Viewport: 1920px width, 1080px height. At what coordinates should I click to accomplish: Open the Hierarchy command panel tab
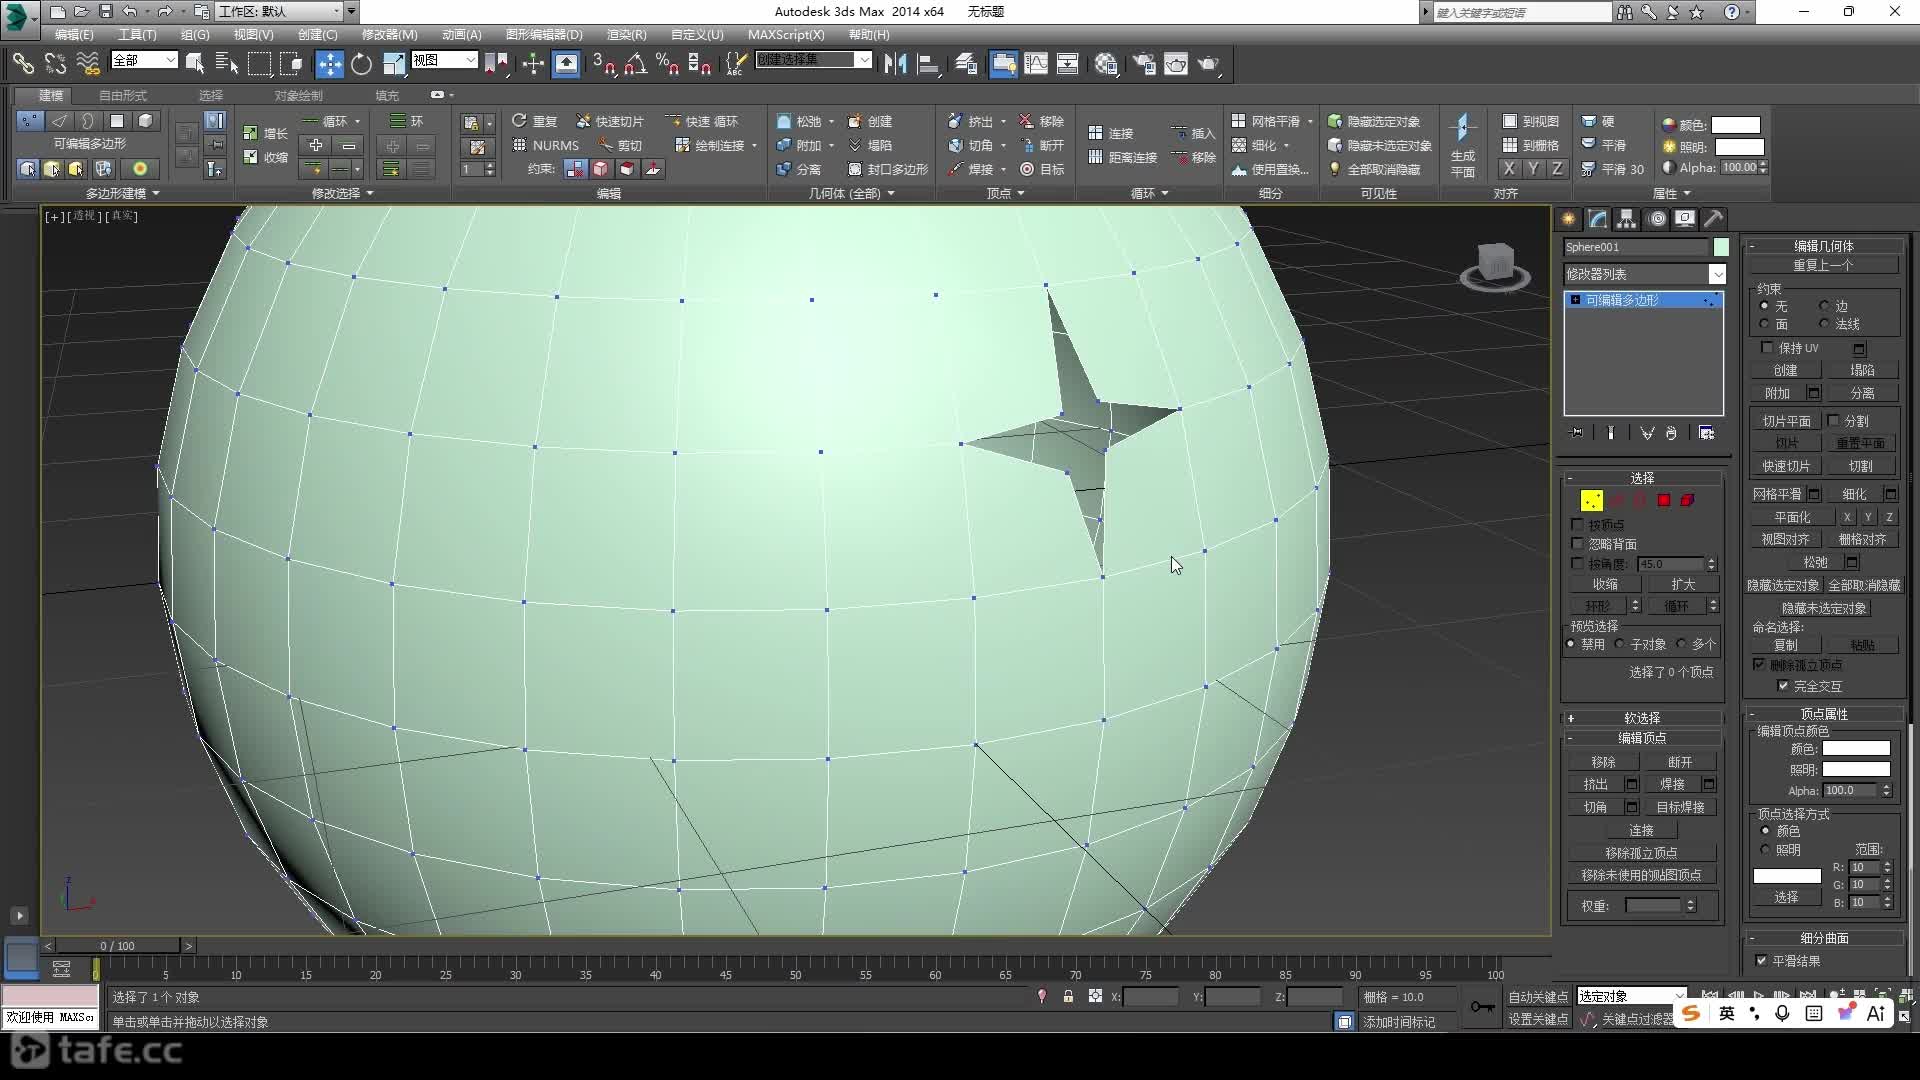point(1627,219)
